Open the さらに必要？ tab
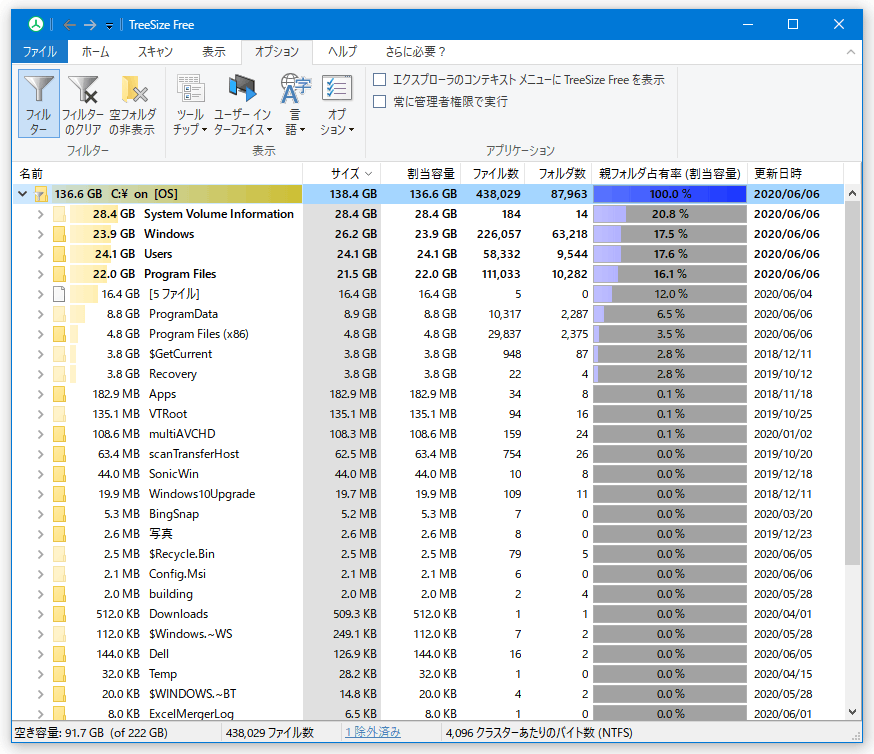 pos(416,52)
